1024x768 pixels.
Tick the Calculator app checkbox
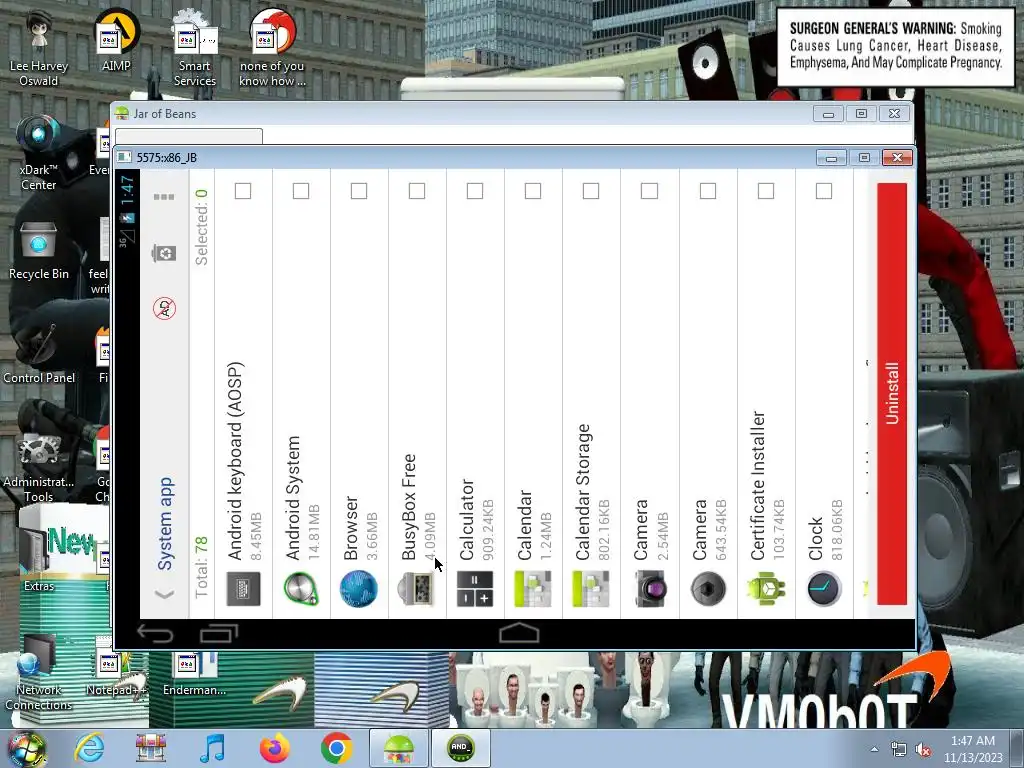tap(475, 191)
